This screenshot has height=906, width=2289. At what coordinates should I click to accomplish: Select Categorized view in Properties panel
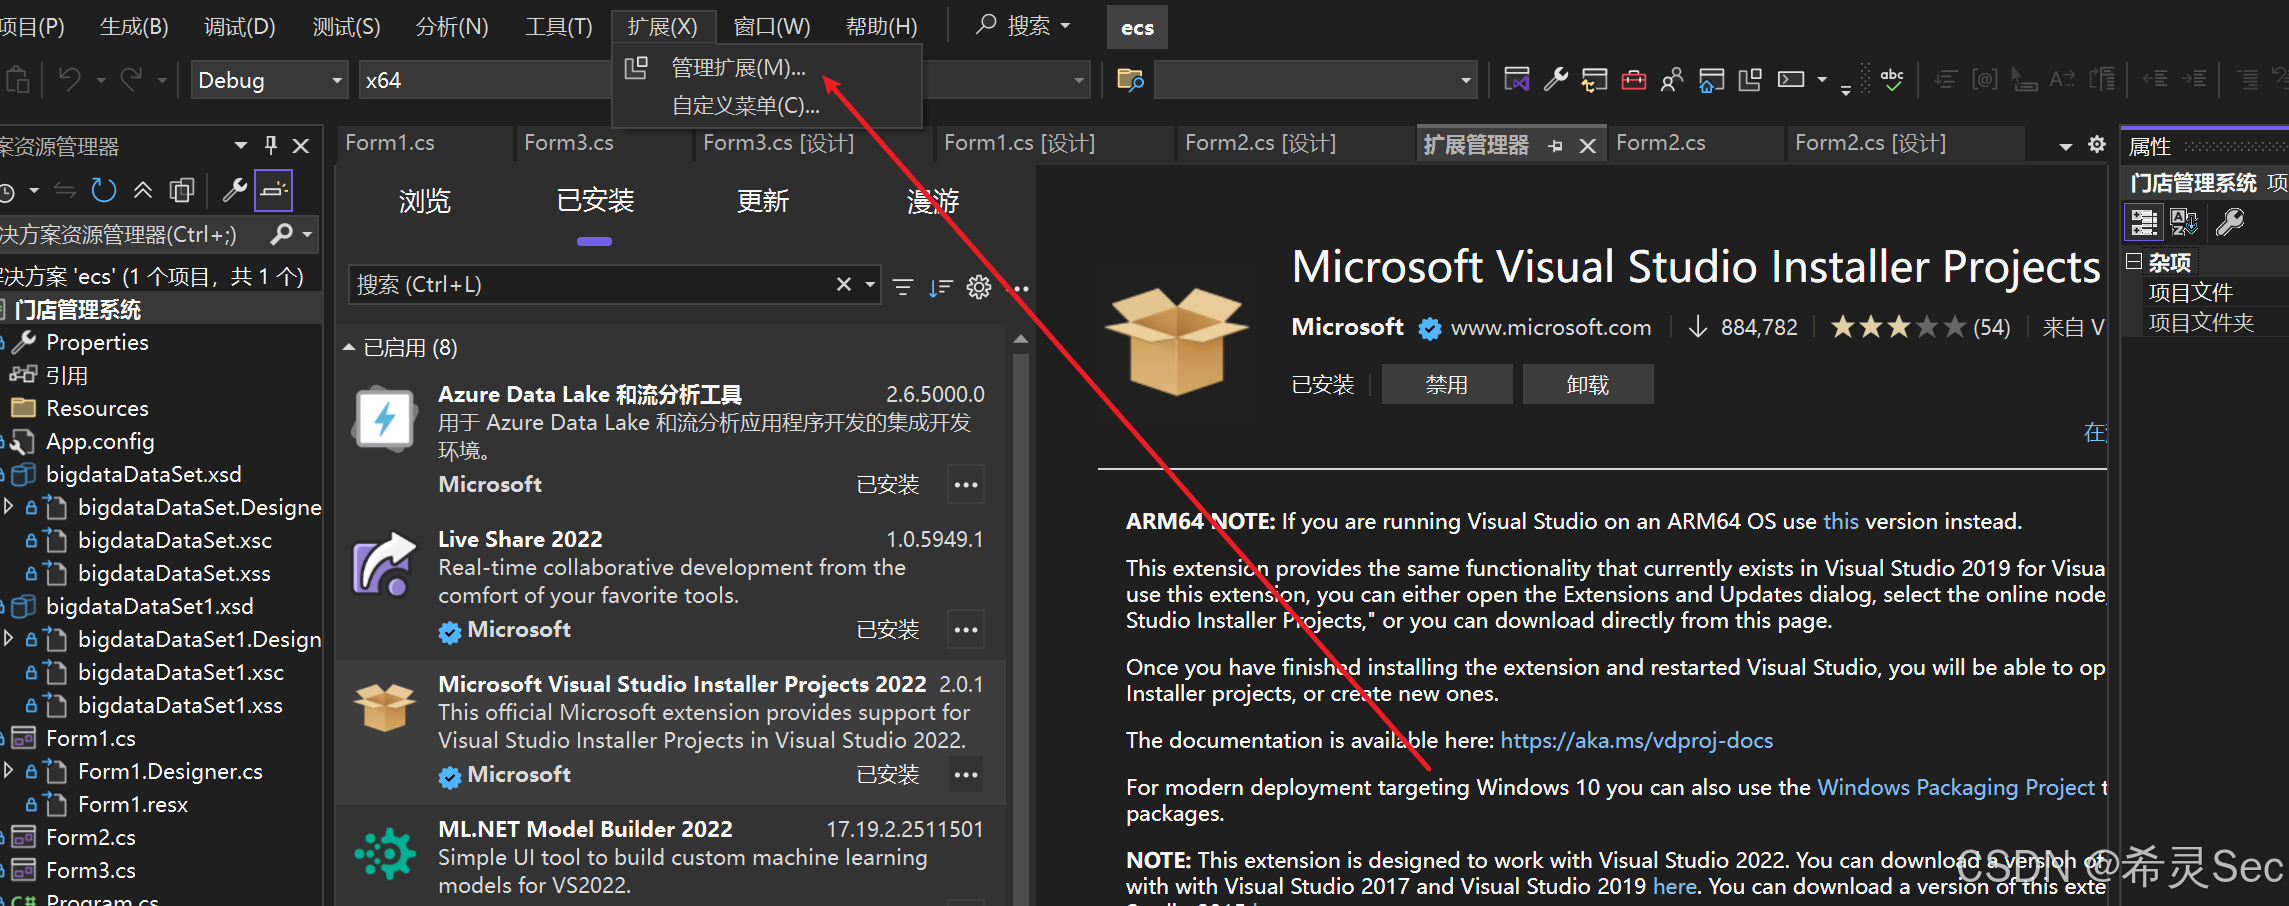click(x=2144, y=221)
